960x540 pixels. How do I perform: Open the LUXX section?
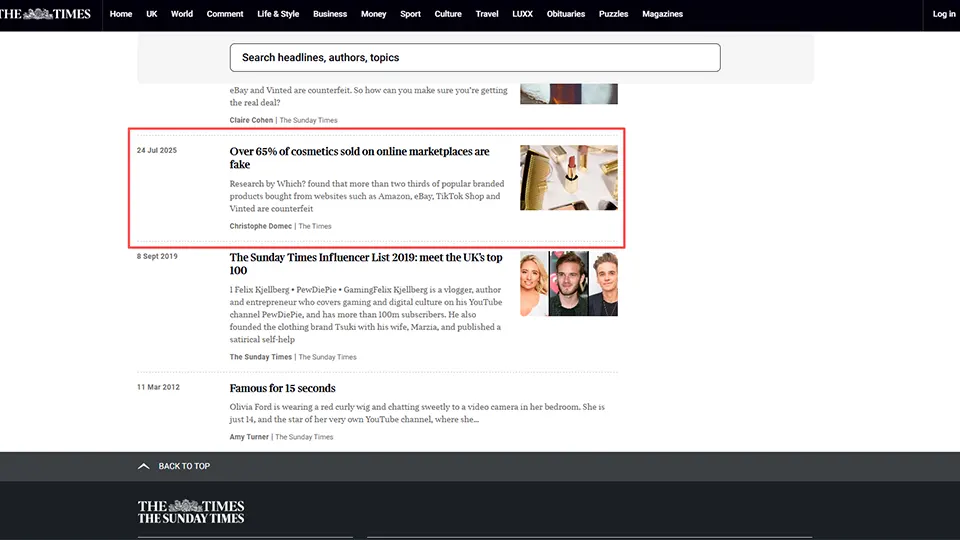click(x=522, y=13)
